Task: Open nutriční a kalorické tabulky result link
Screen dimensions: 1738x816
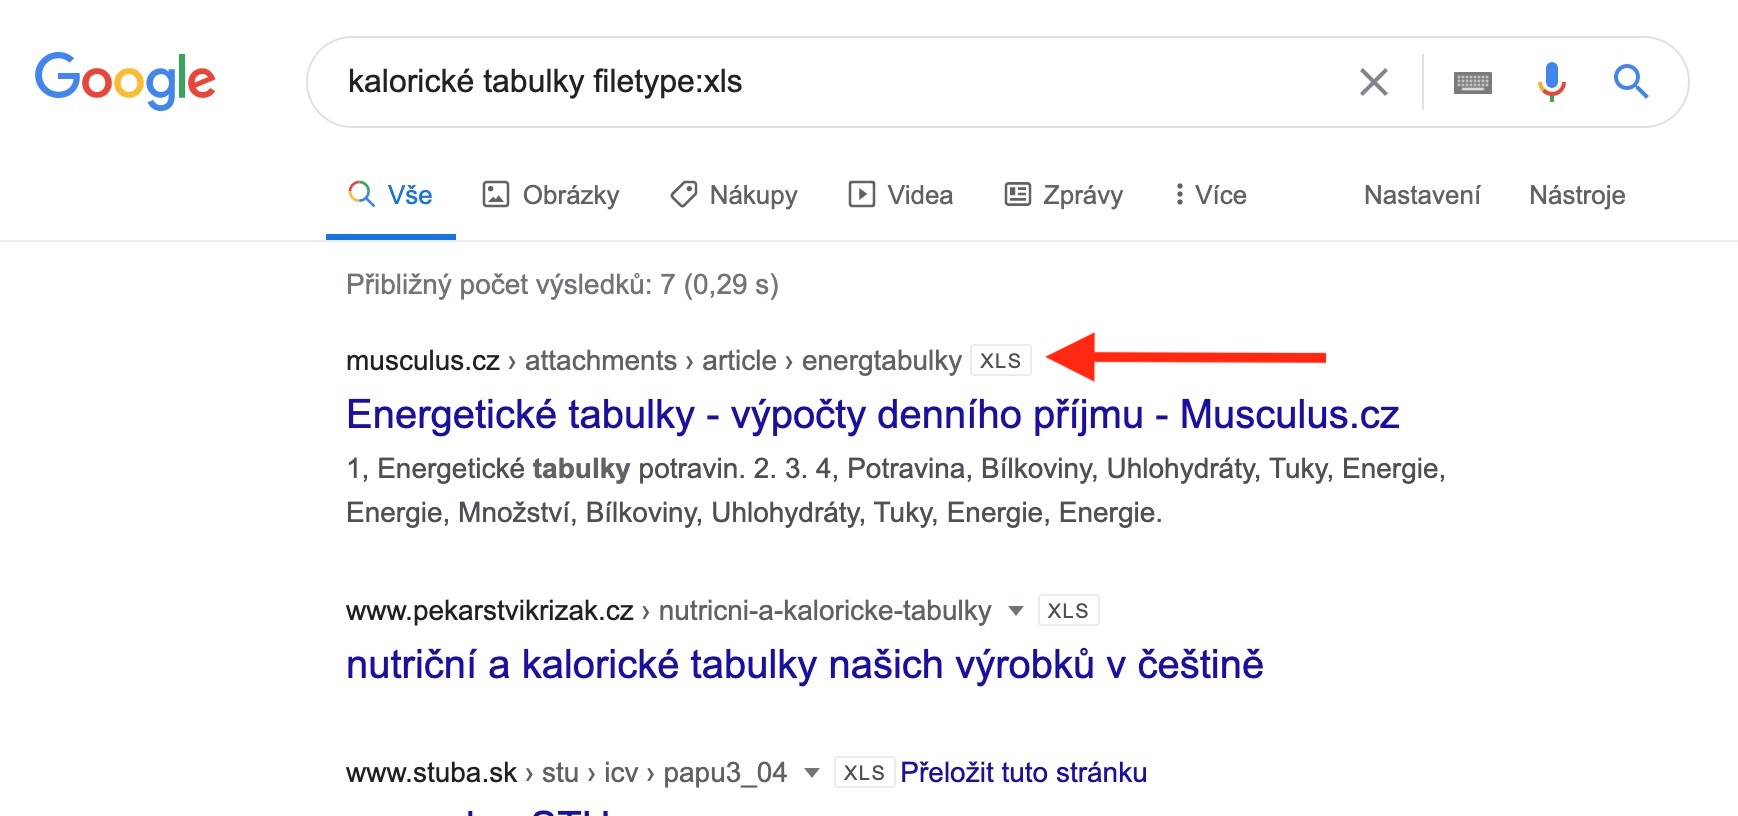Action: click(804, 665)
